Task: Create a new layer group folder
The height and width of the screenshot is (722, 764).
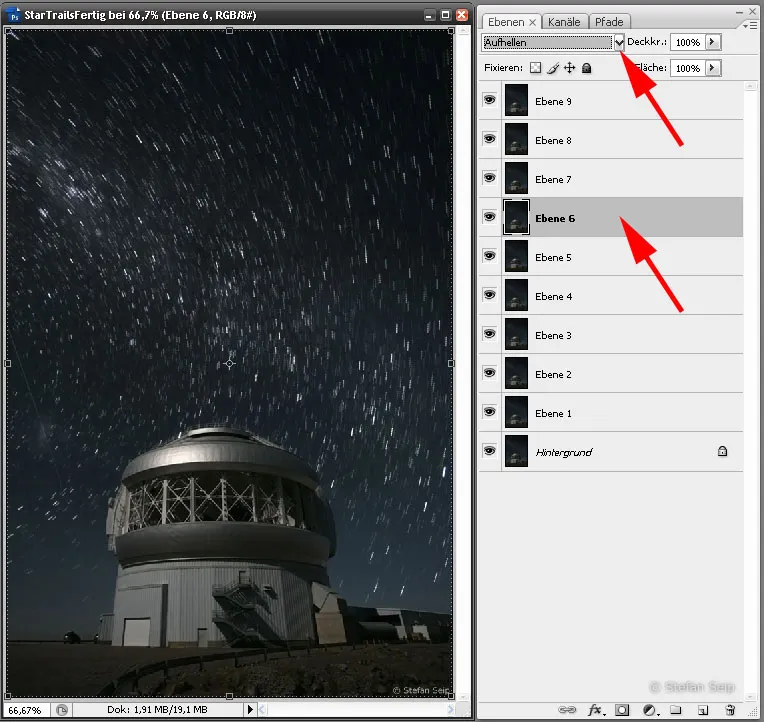Action: coord(675,710)
